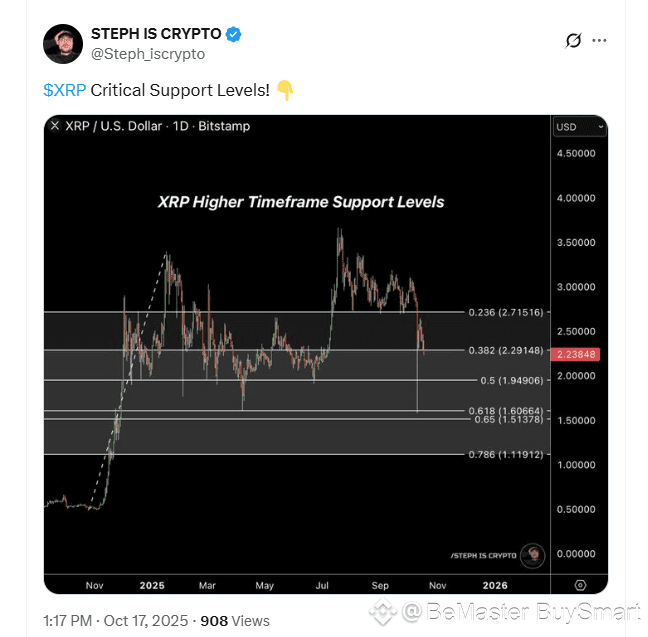
Task: Open the @Steph_iscrypto handle link
Action: [148, 53]
